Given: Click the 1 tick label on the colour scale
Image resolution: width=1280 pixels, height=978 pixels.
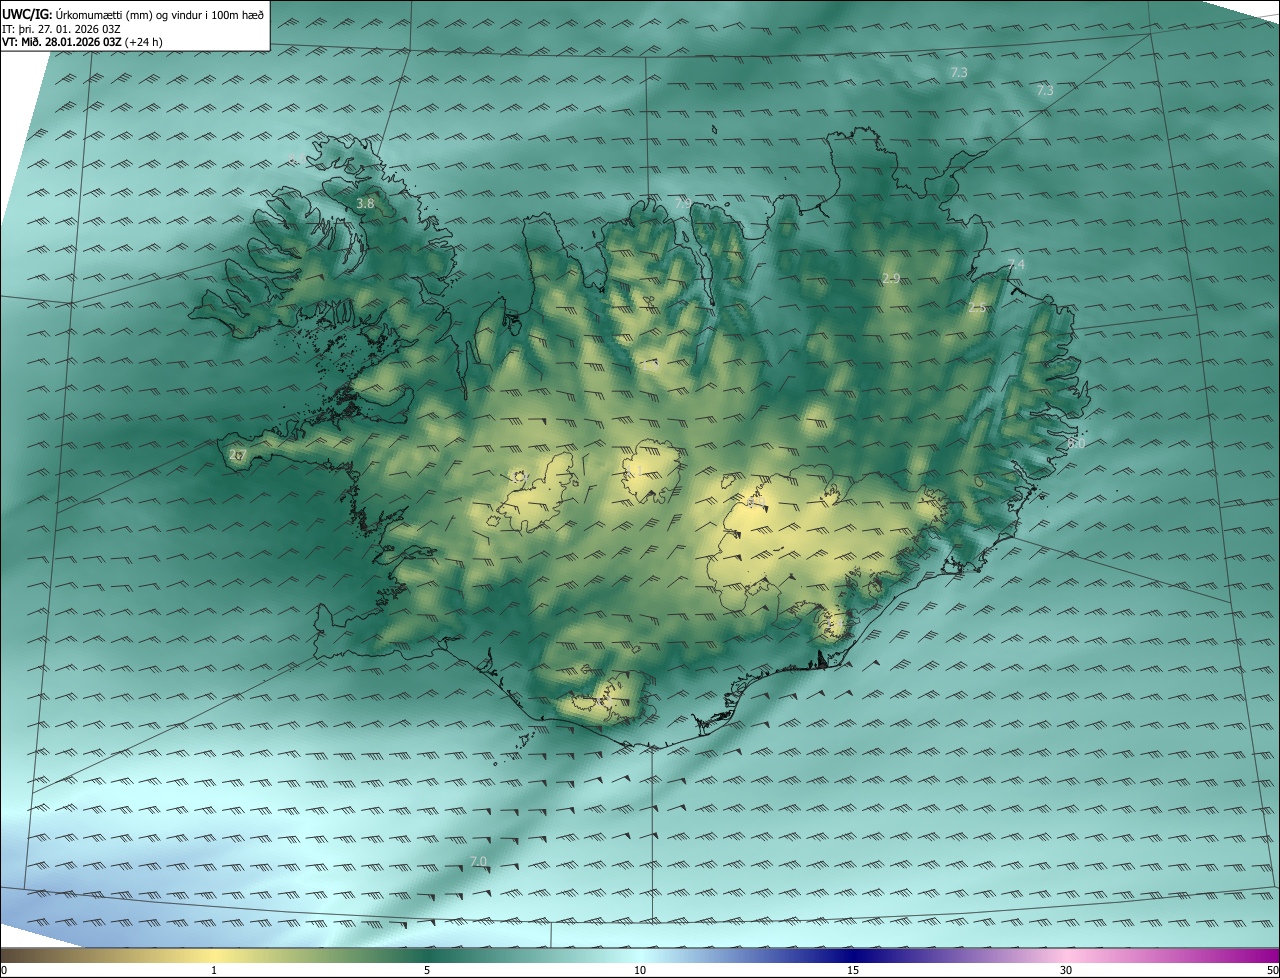Looking at the screenshot, I should [214, 971].
